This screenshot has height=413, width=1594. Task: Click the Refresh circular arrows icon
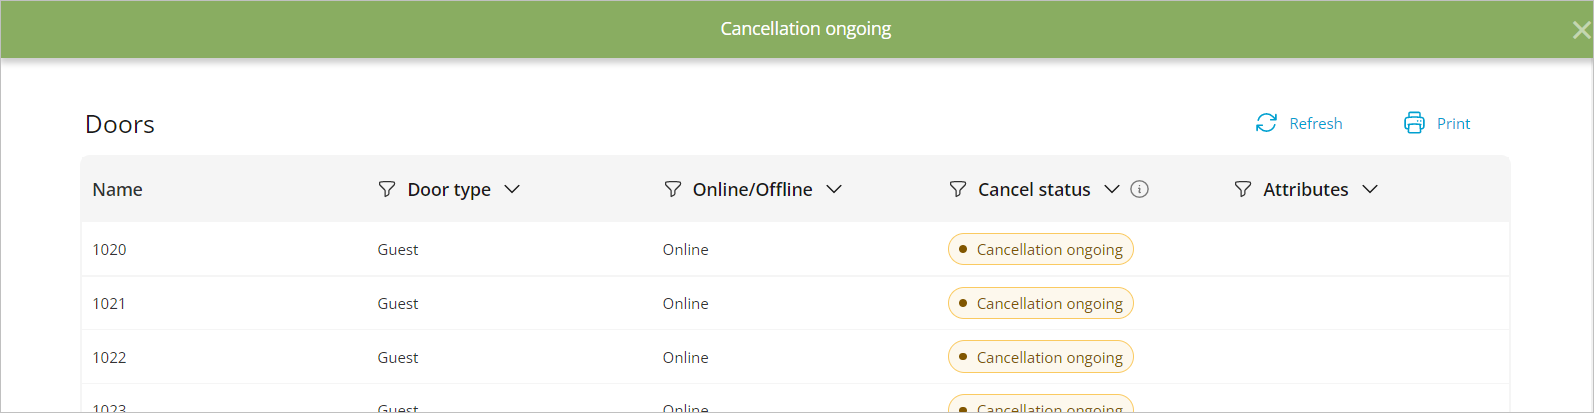click(x=1266, y=123)
